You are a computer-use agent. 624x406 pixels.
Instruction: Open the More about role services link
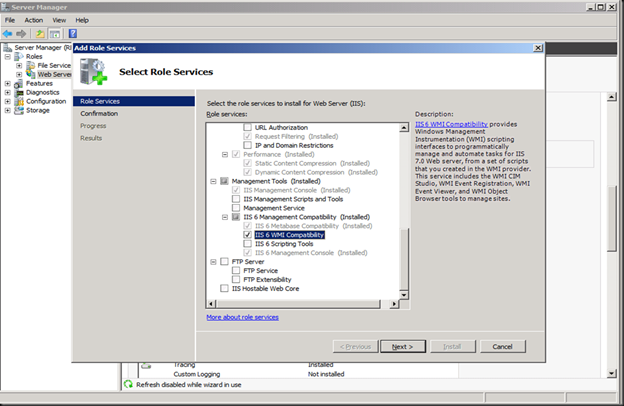(x=242, y=317)
